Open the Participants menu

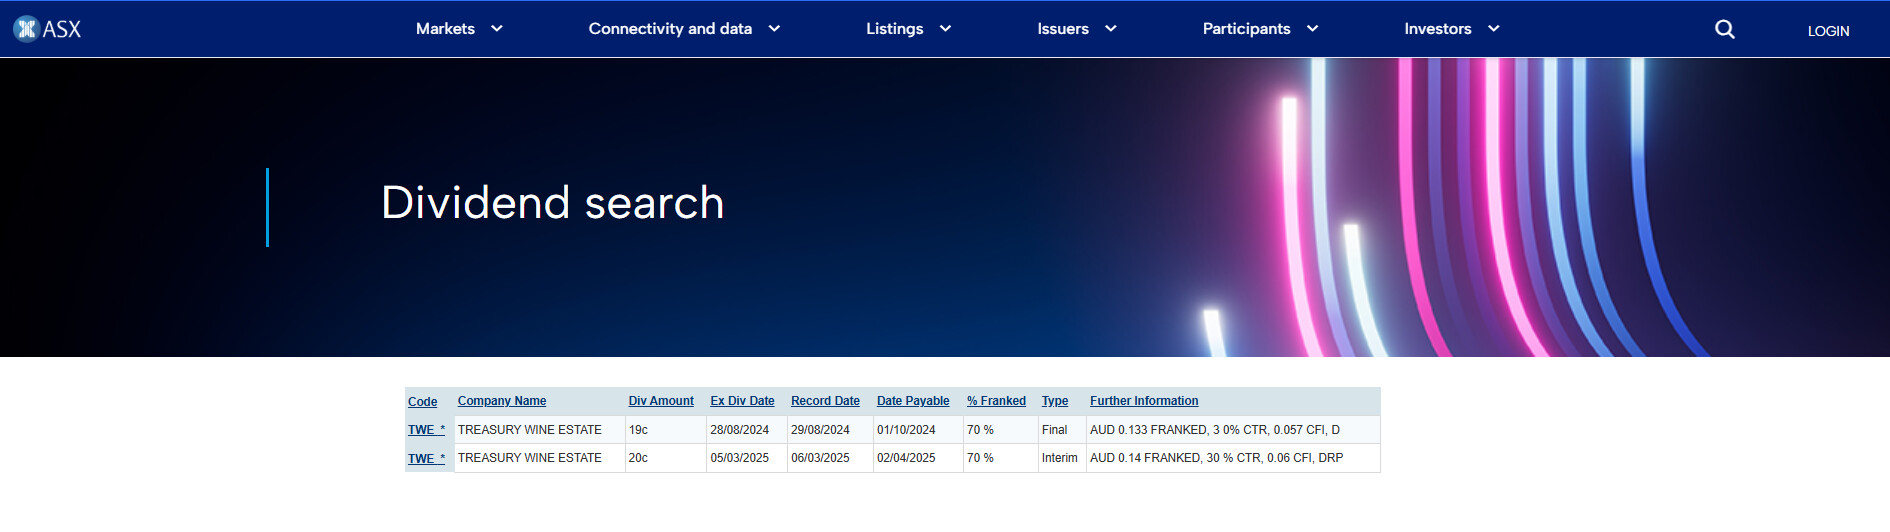pyautogui.click(x=1246, y=29)
